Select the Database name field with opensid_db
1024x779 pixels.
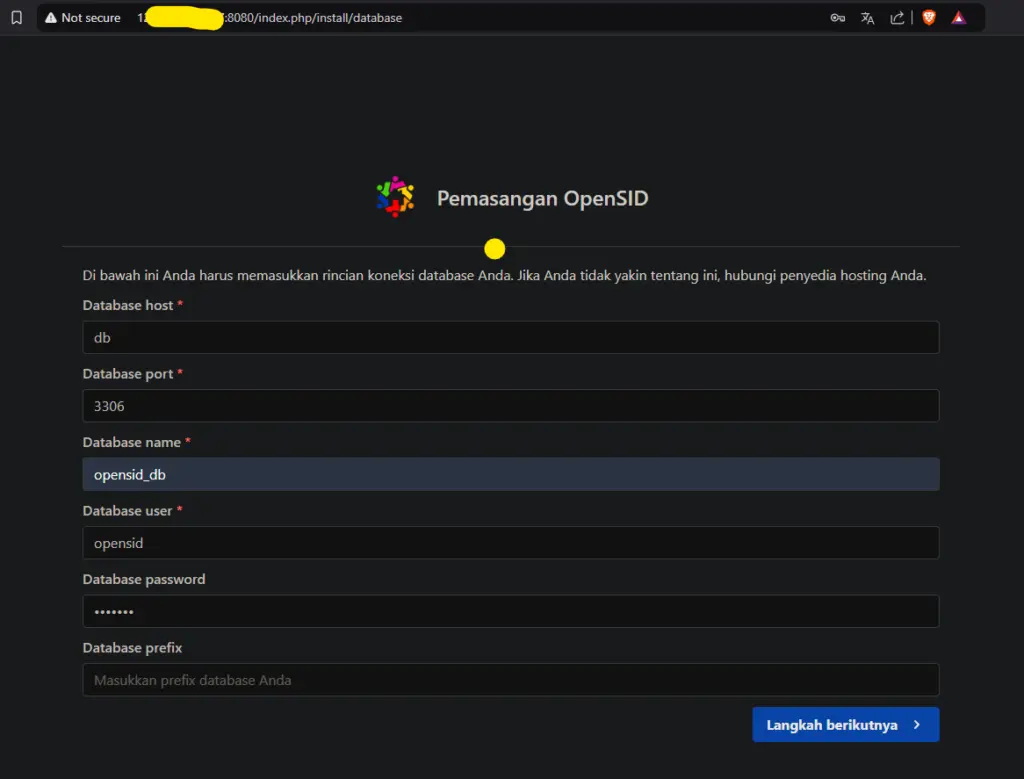coord(510,475)
